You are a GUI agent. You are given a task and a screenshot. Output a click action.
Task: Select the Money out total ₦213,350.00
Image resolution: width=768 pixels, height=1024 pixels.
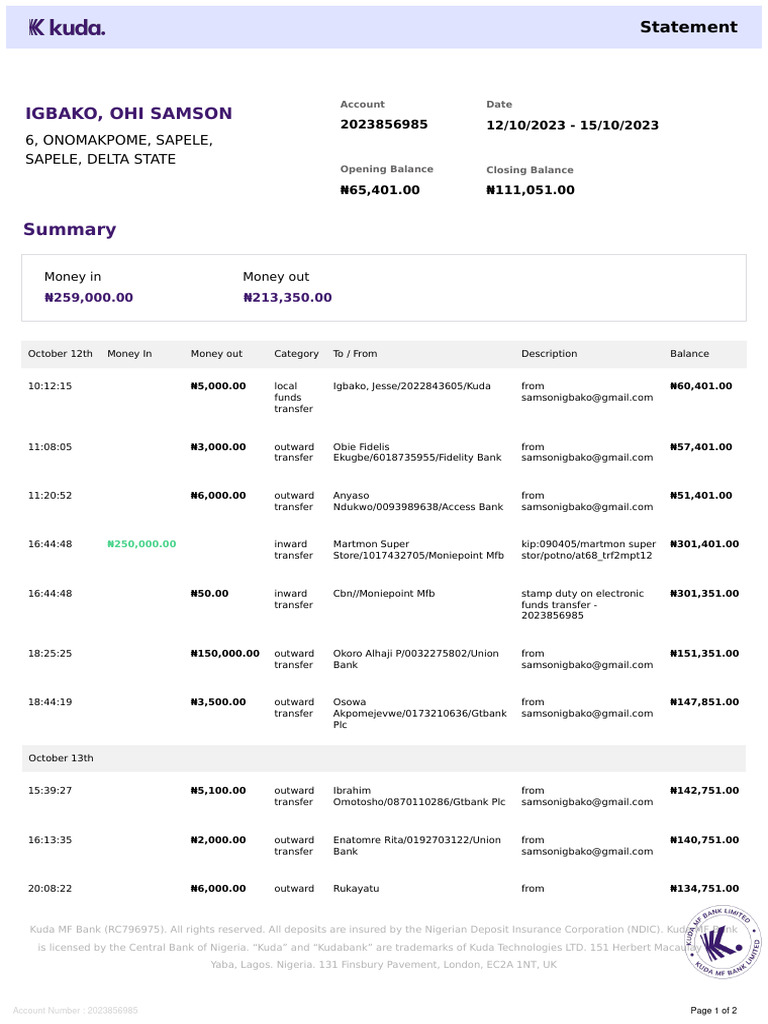[x=287, y=298]
